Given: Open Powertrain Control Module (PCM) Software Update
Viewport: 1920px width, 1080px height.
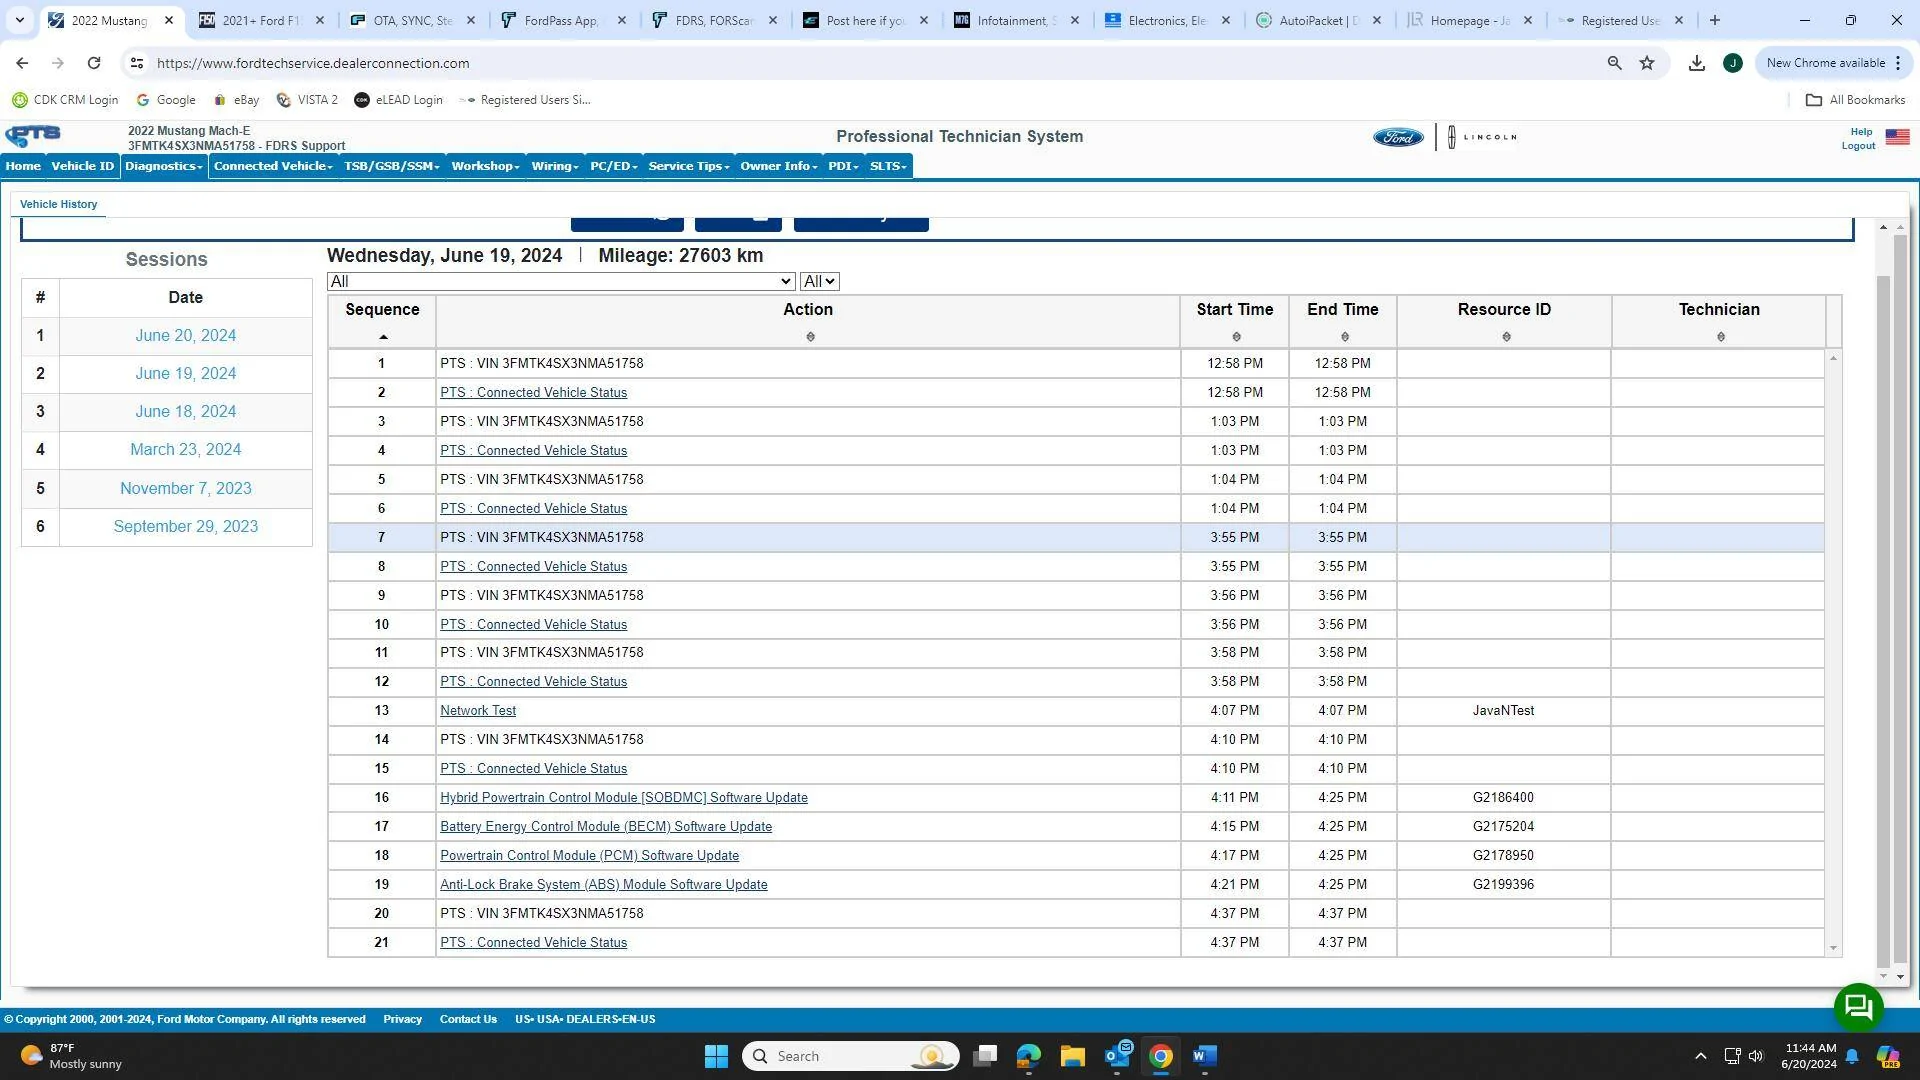Looking at the screenshot, I should tap(590, 856).
